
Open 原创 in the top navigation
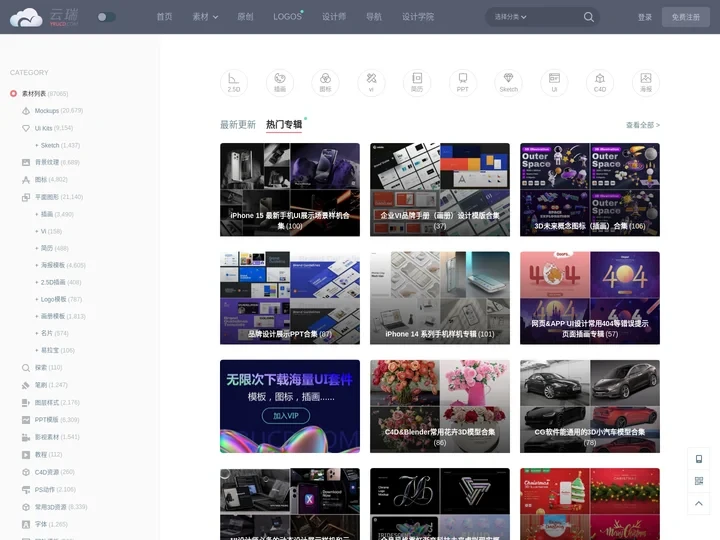(x=245, y=17)
